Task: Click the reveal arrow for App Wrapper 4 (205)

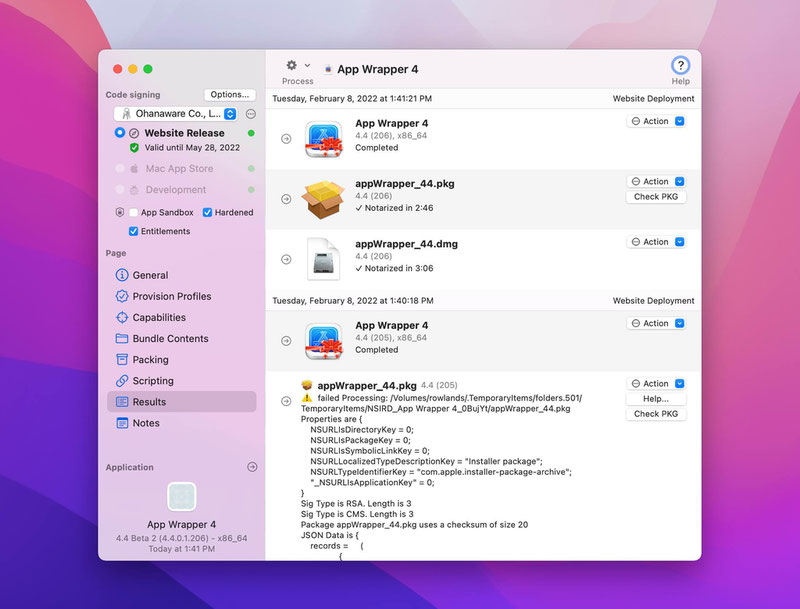Action: pos(286,341)
